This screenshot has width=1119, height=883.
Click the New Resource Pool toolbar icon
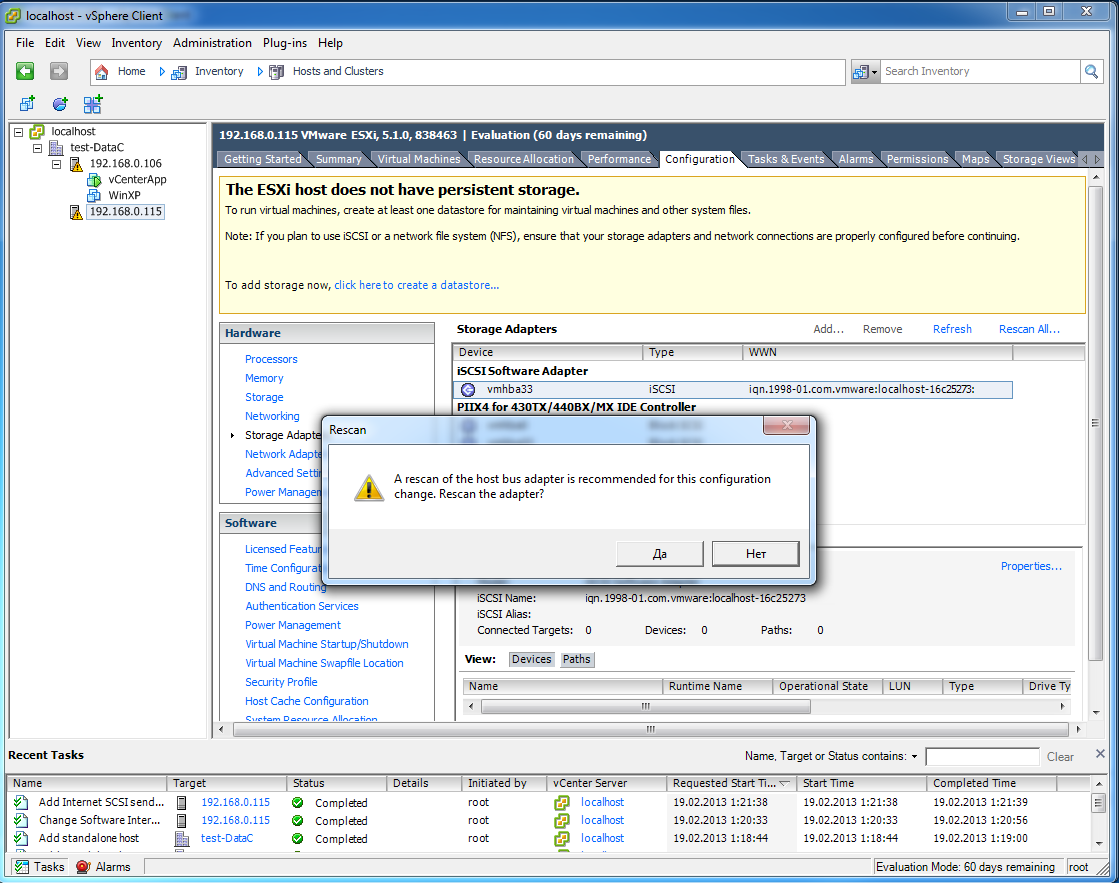click(x=60, y=104)
